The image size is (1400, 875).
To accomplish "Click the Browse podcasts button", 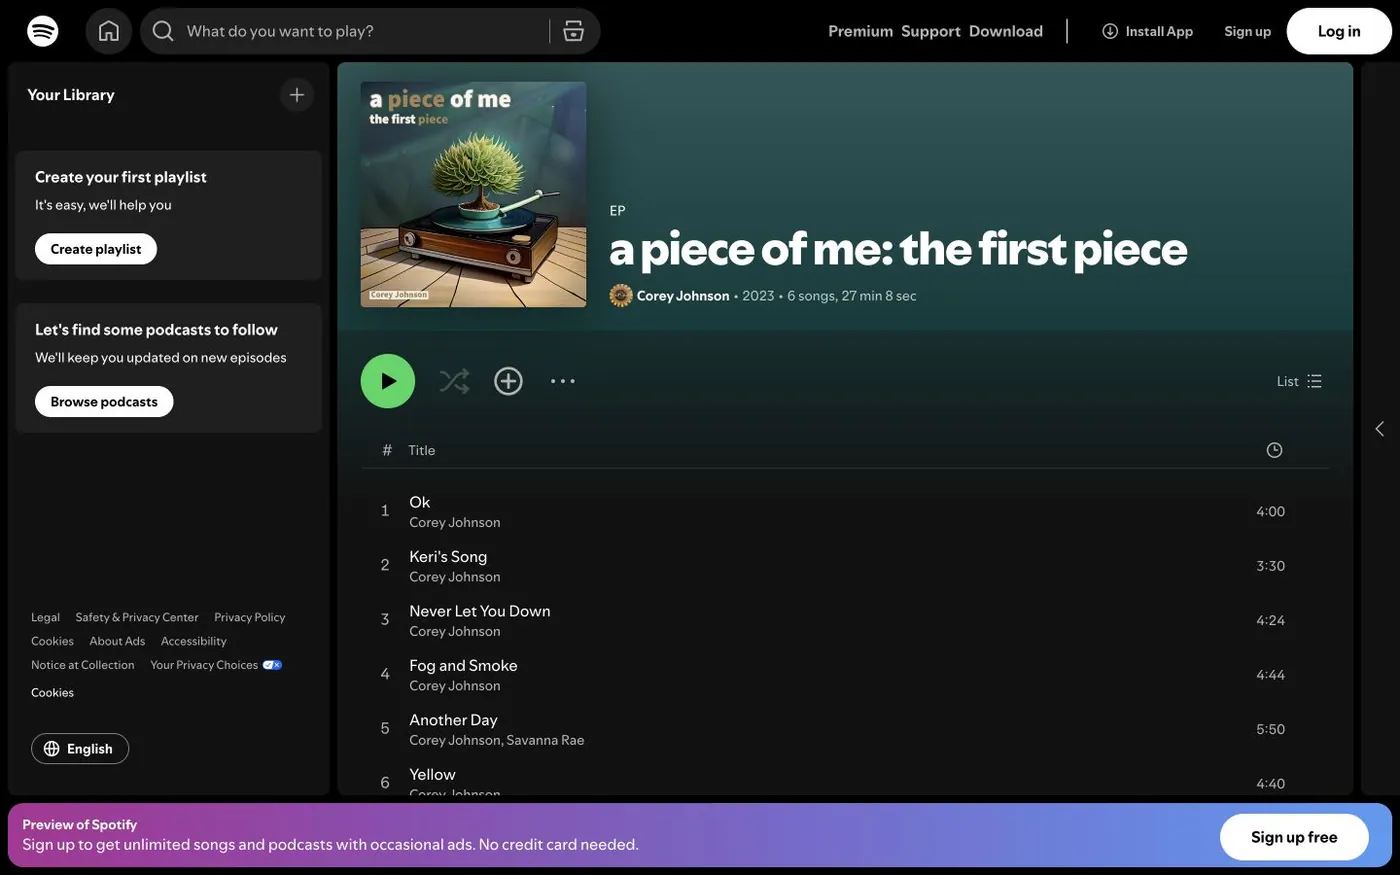I will pos(104,402).
